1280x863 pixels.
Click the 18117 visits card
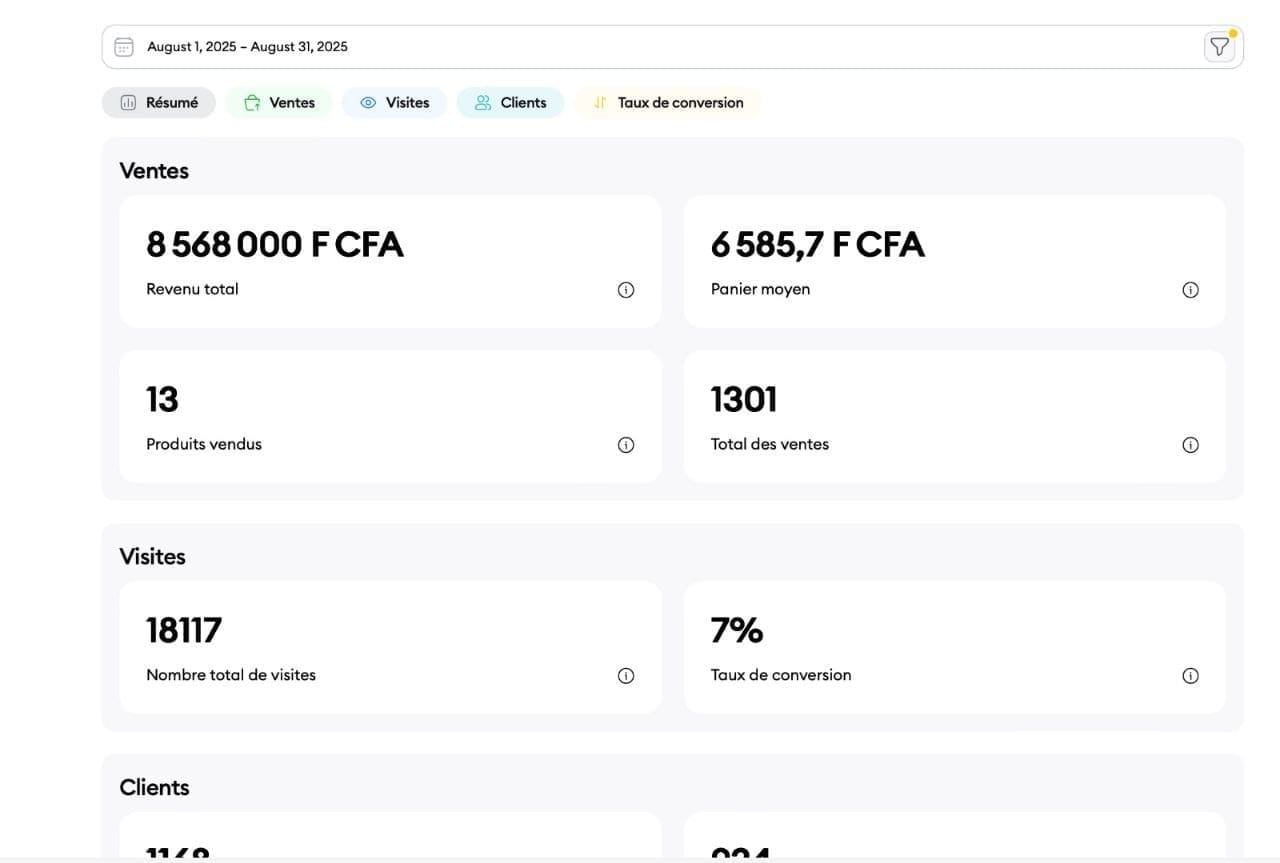click(x=390, y=647)
